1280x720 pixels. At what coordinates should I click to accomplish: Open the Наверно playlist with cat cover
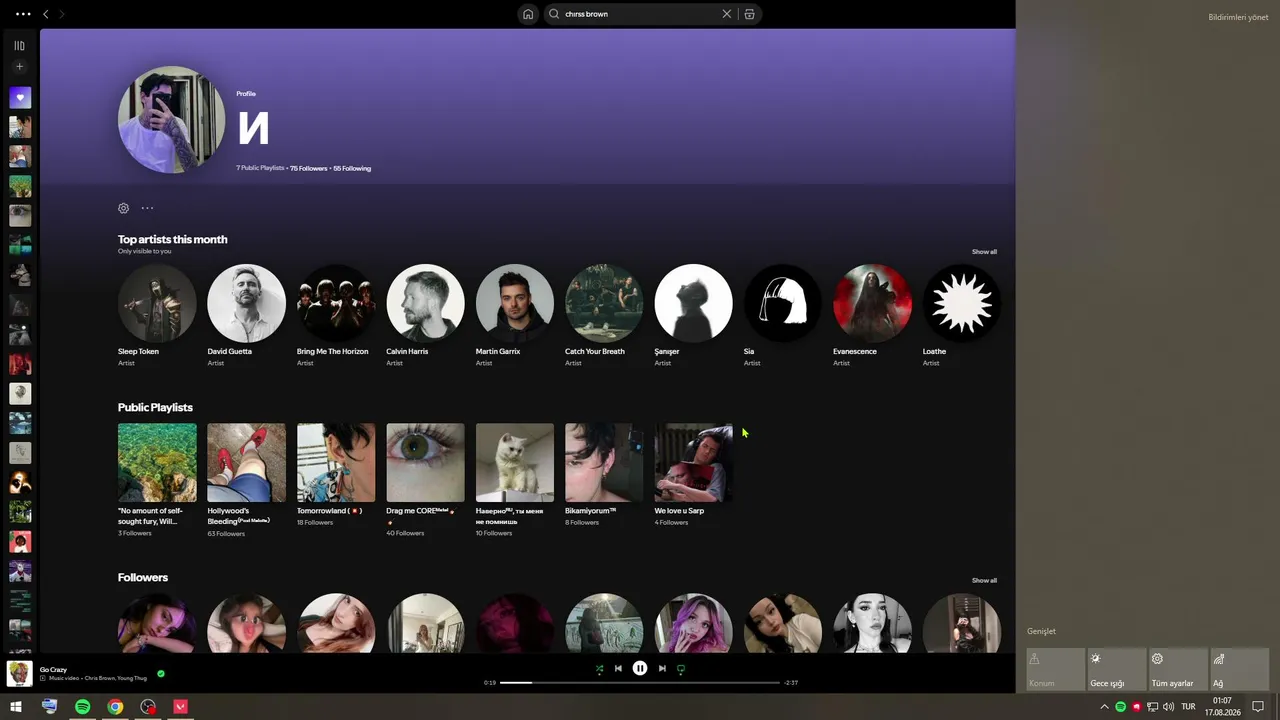point(515,480)
